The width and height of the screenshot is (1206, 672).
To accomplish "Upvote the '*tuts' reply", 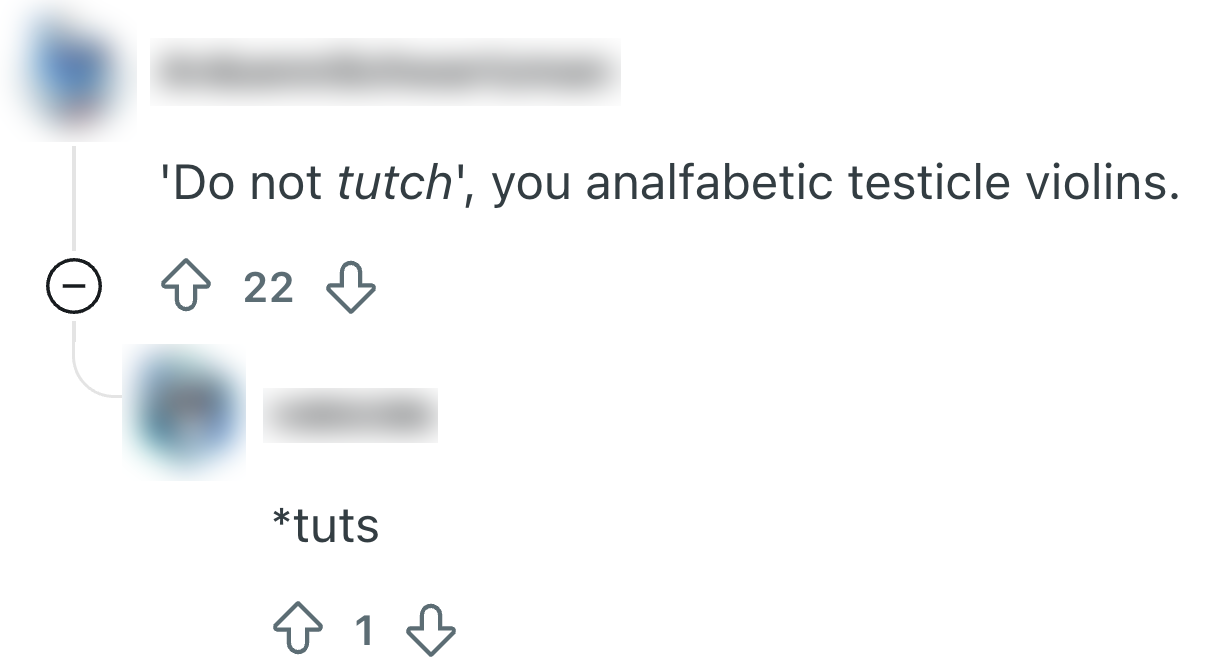I will point(296,631).
